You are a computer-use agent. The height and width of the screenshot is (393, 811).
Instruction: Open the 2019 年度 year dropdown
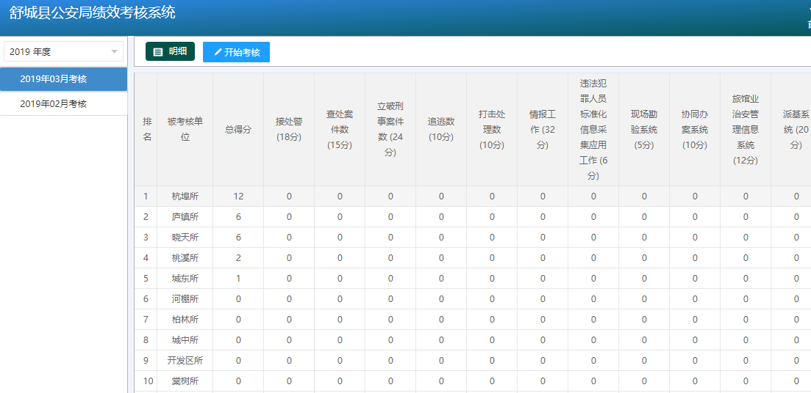click(x=64, y=52)
